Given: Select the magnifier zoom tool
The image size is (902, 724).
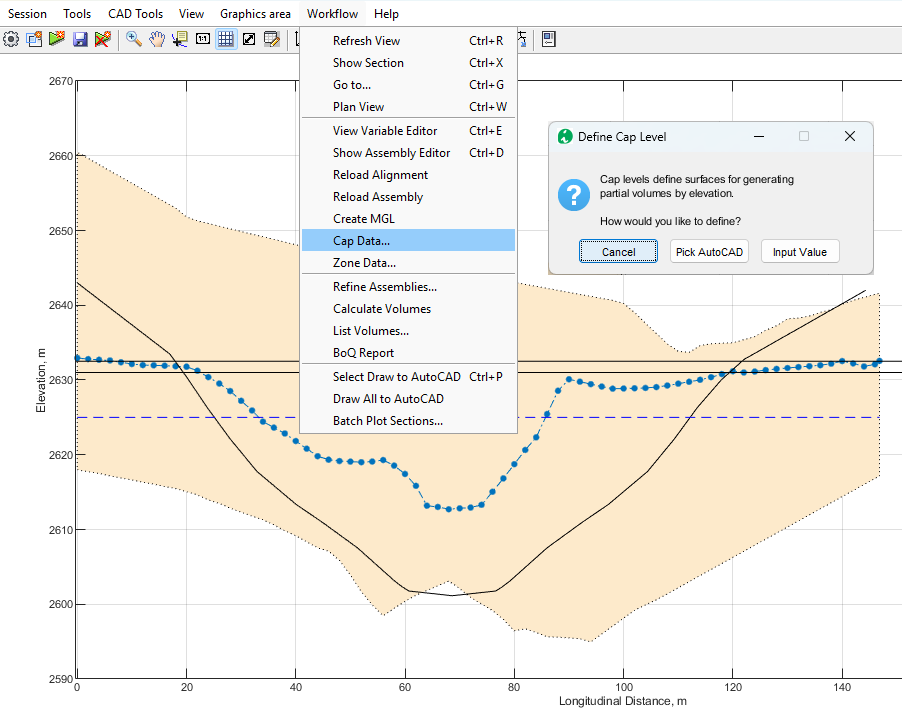Looking at the screenshot, I should point(133,40).
